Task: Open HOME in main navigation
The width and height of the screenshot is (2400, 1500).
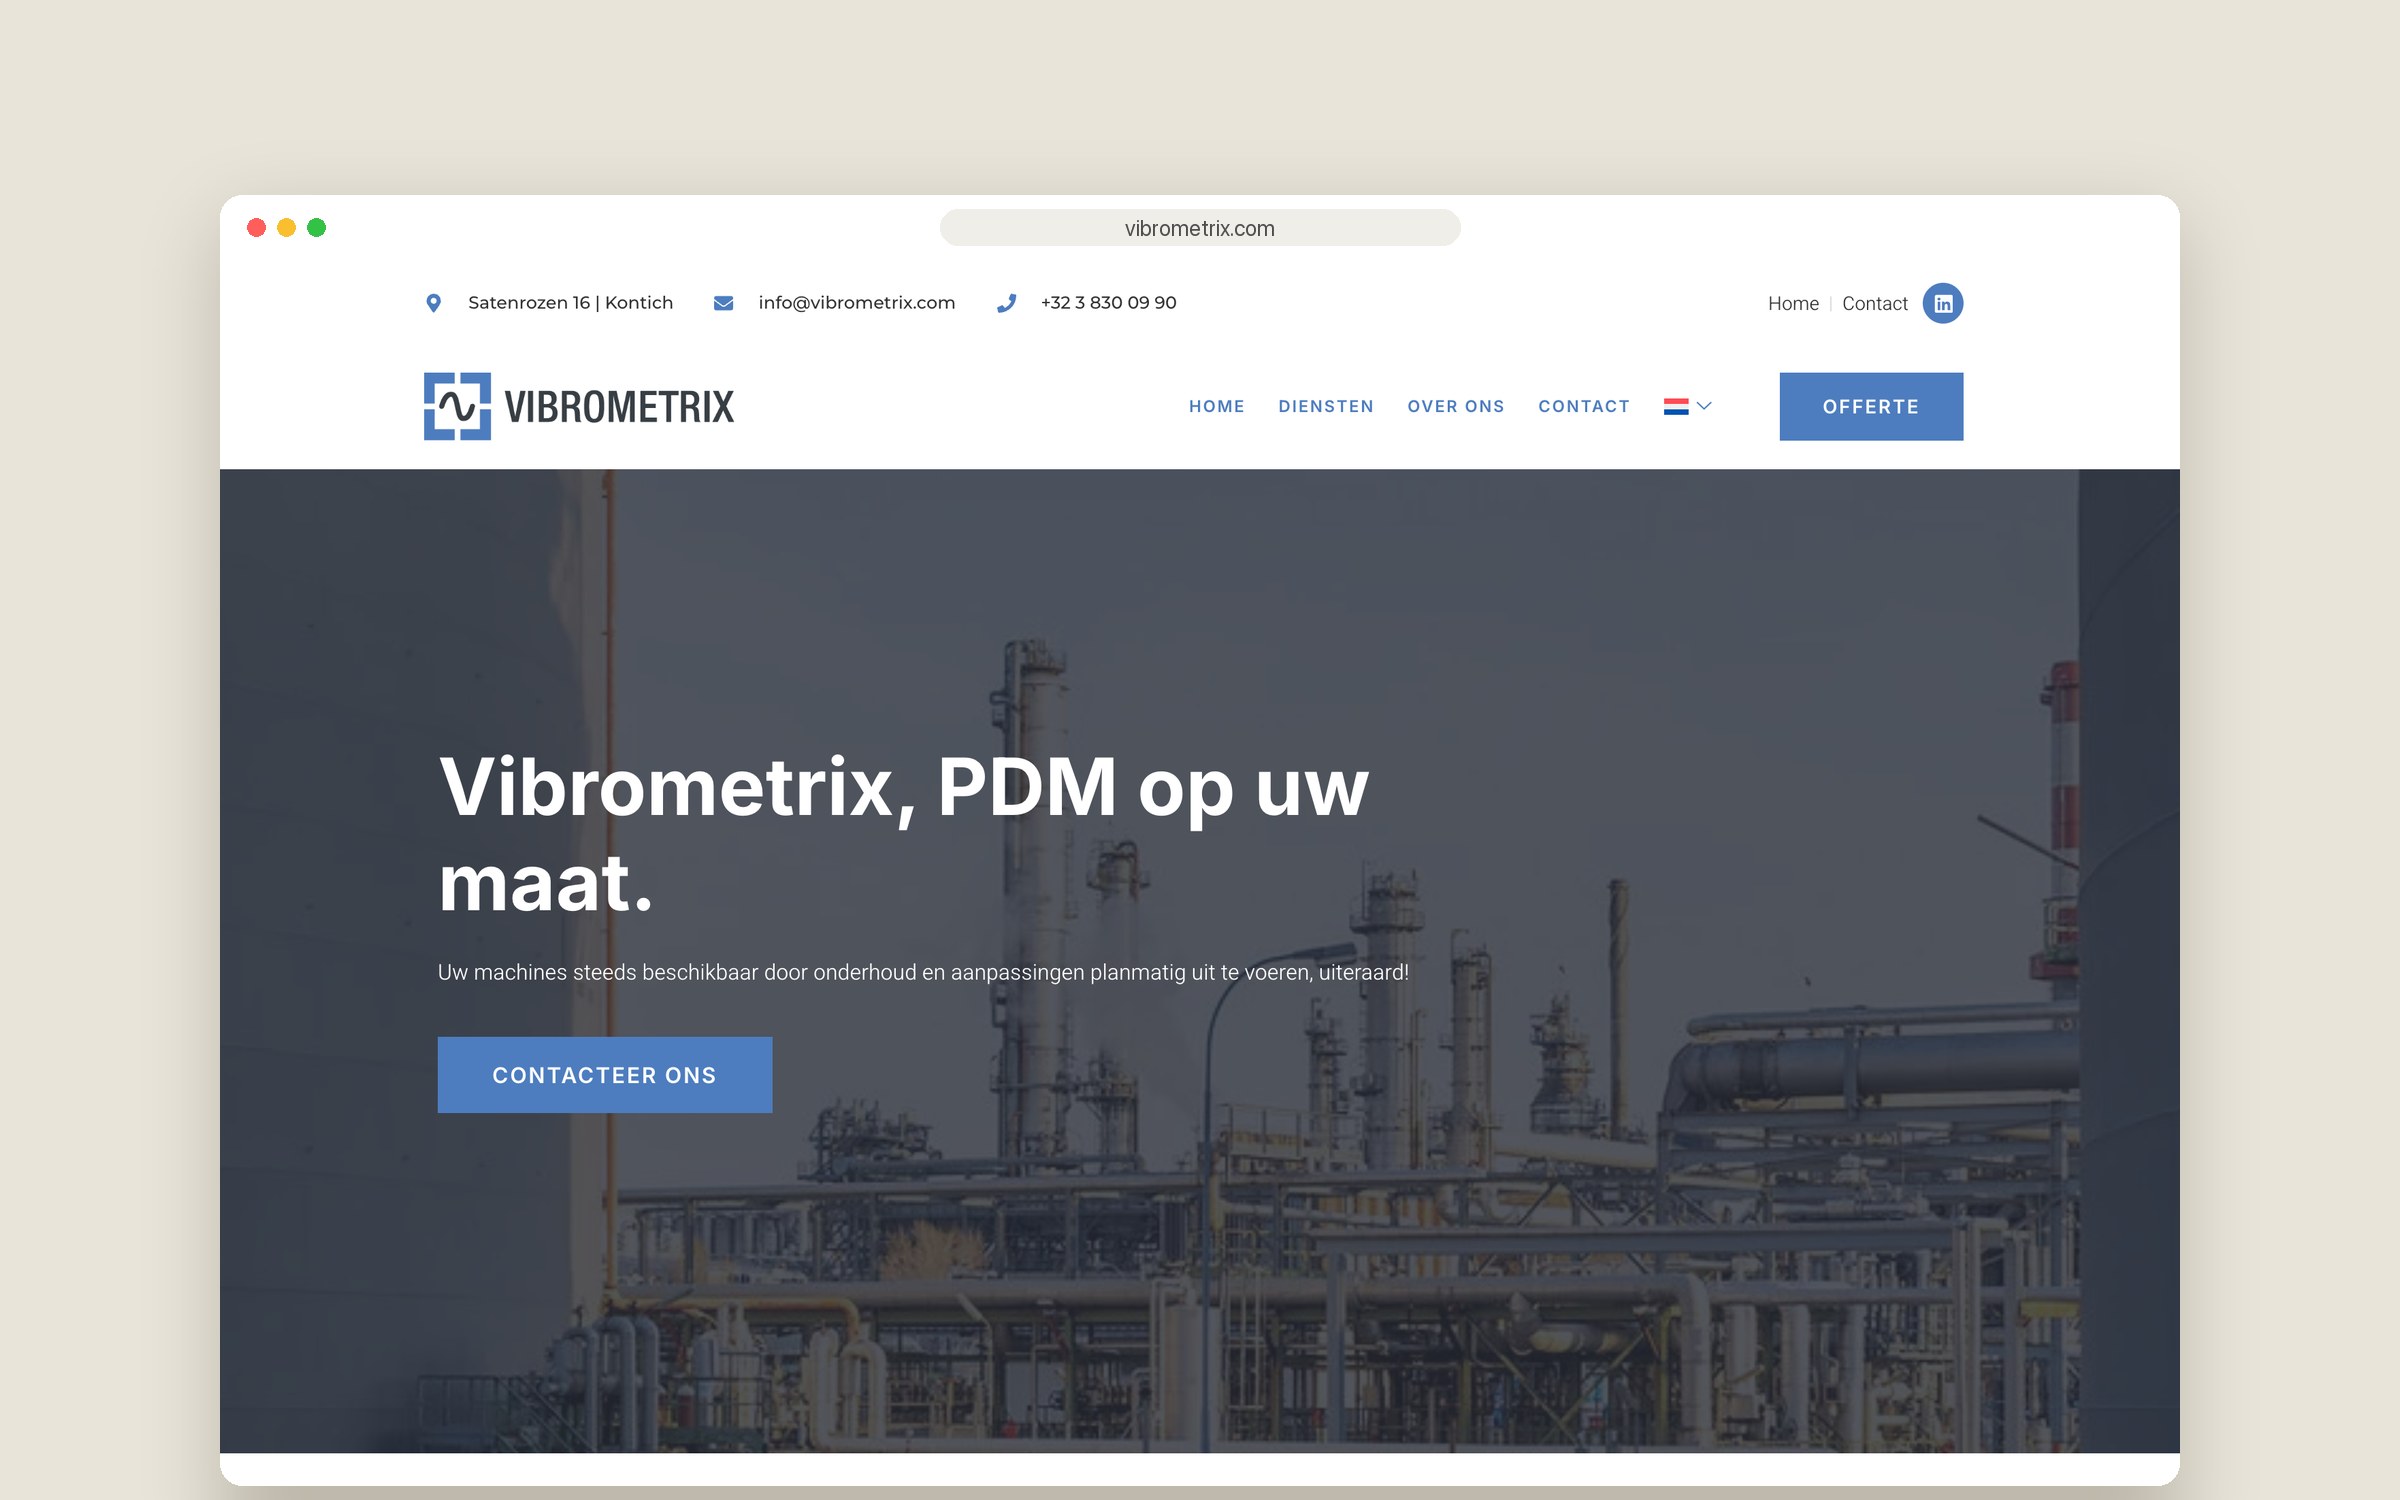Action: [1216, 406]
